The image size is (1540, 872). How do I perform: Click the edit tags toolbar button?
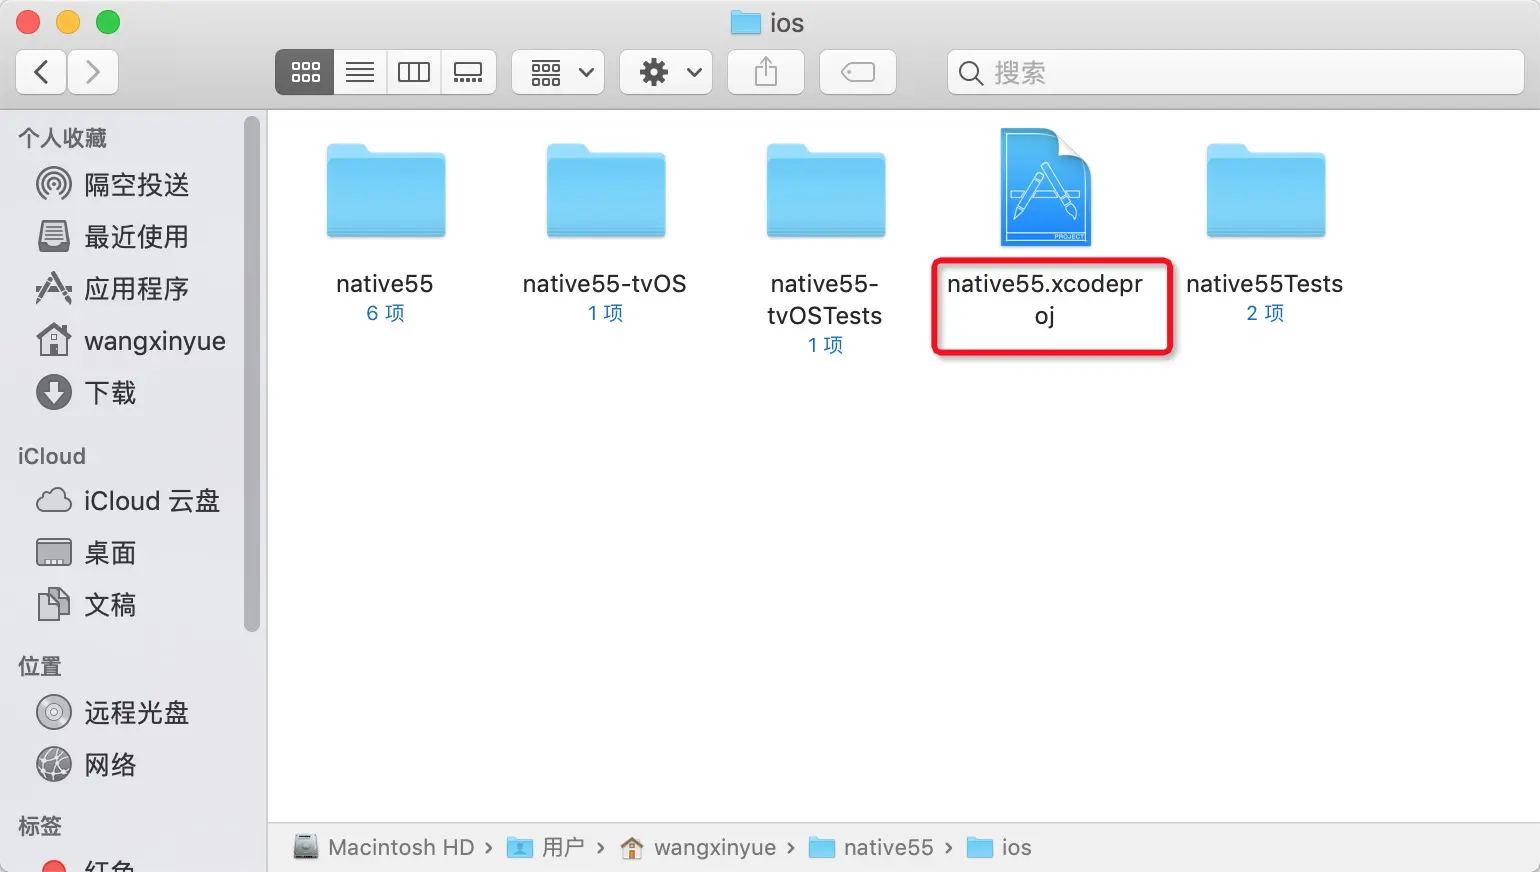858,72
